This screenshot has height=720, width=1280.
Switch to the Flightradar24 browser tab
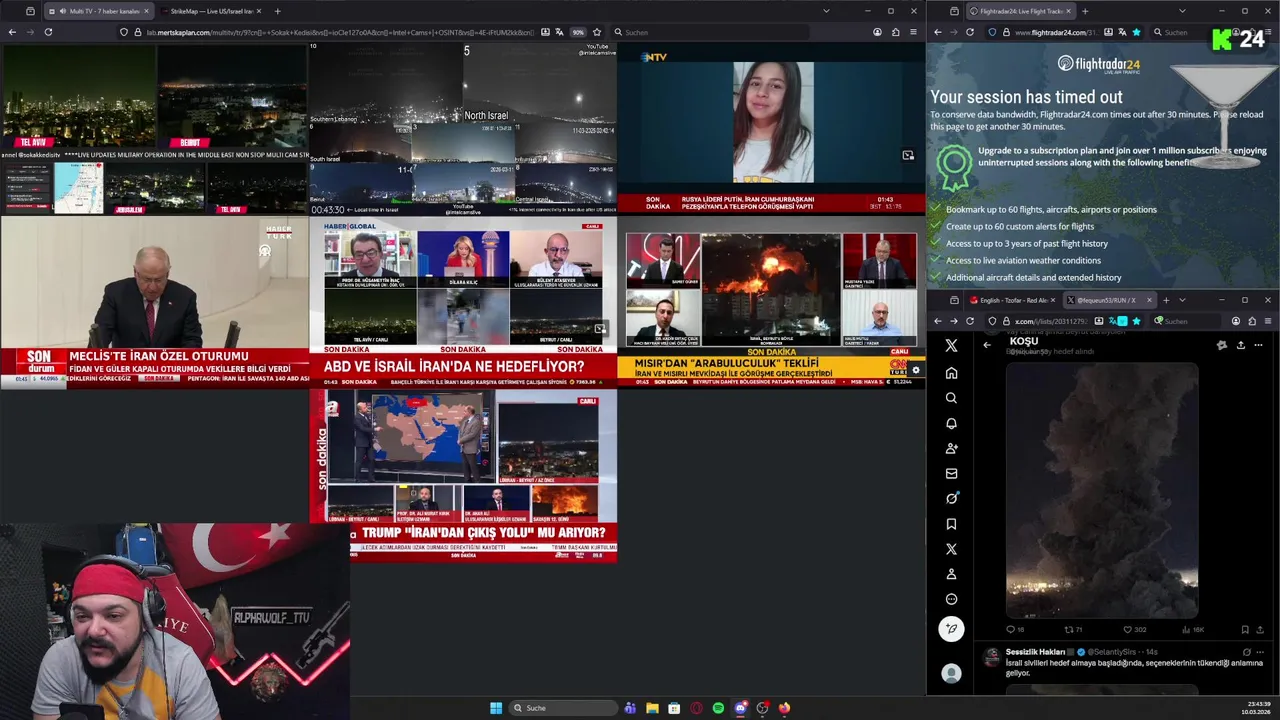1020,11
